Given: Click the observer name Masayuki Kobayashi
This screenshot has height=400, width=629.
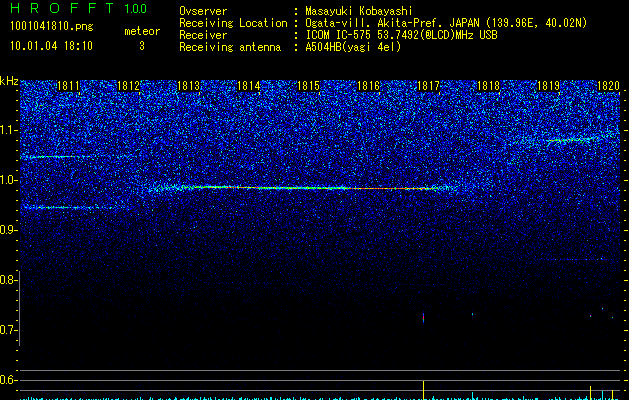Looking at the screenshot, I should tap(359, 11).
